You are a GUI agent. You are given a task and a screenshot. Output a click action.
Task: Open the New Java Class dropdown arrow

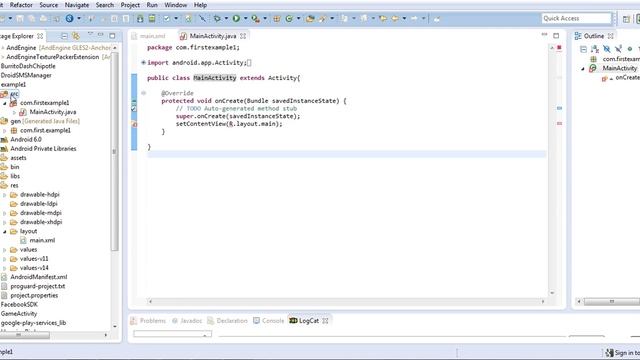pyautogui.click(x=298, y=18)
